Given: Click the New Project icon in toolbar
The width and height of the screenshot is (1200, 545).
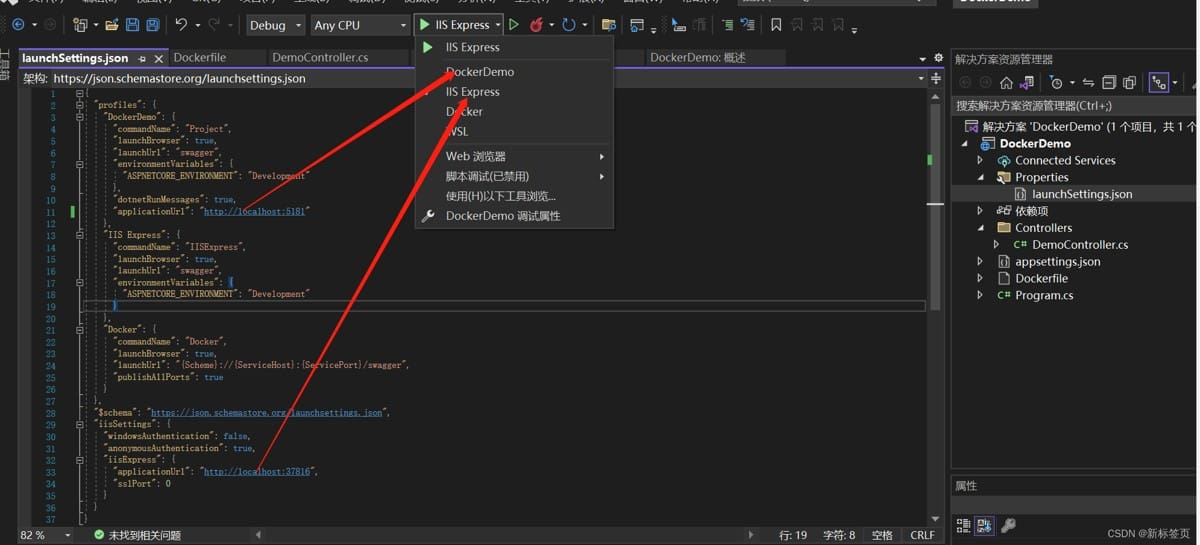Looking at the screenshot, I should pos(80,24).
